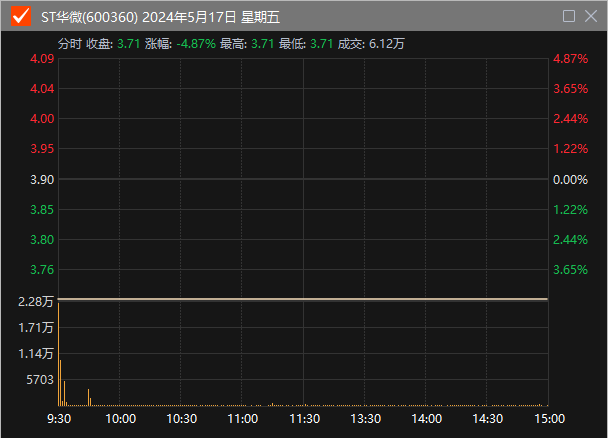Viewport: 608px width, 438px height.
Task: Close the ST华微 chart window
Action: coord(591,16)
